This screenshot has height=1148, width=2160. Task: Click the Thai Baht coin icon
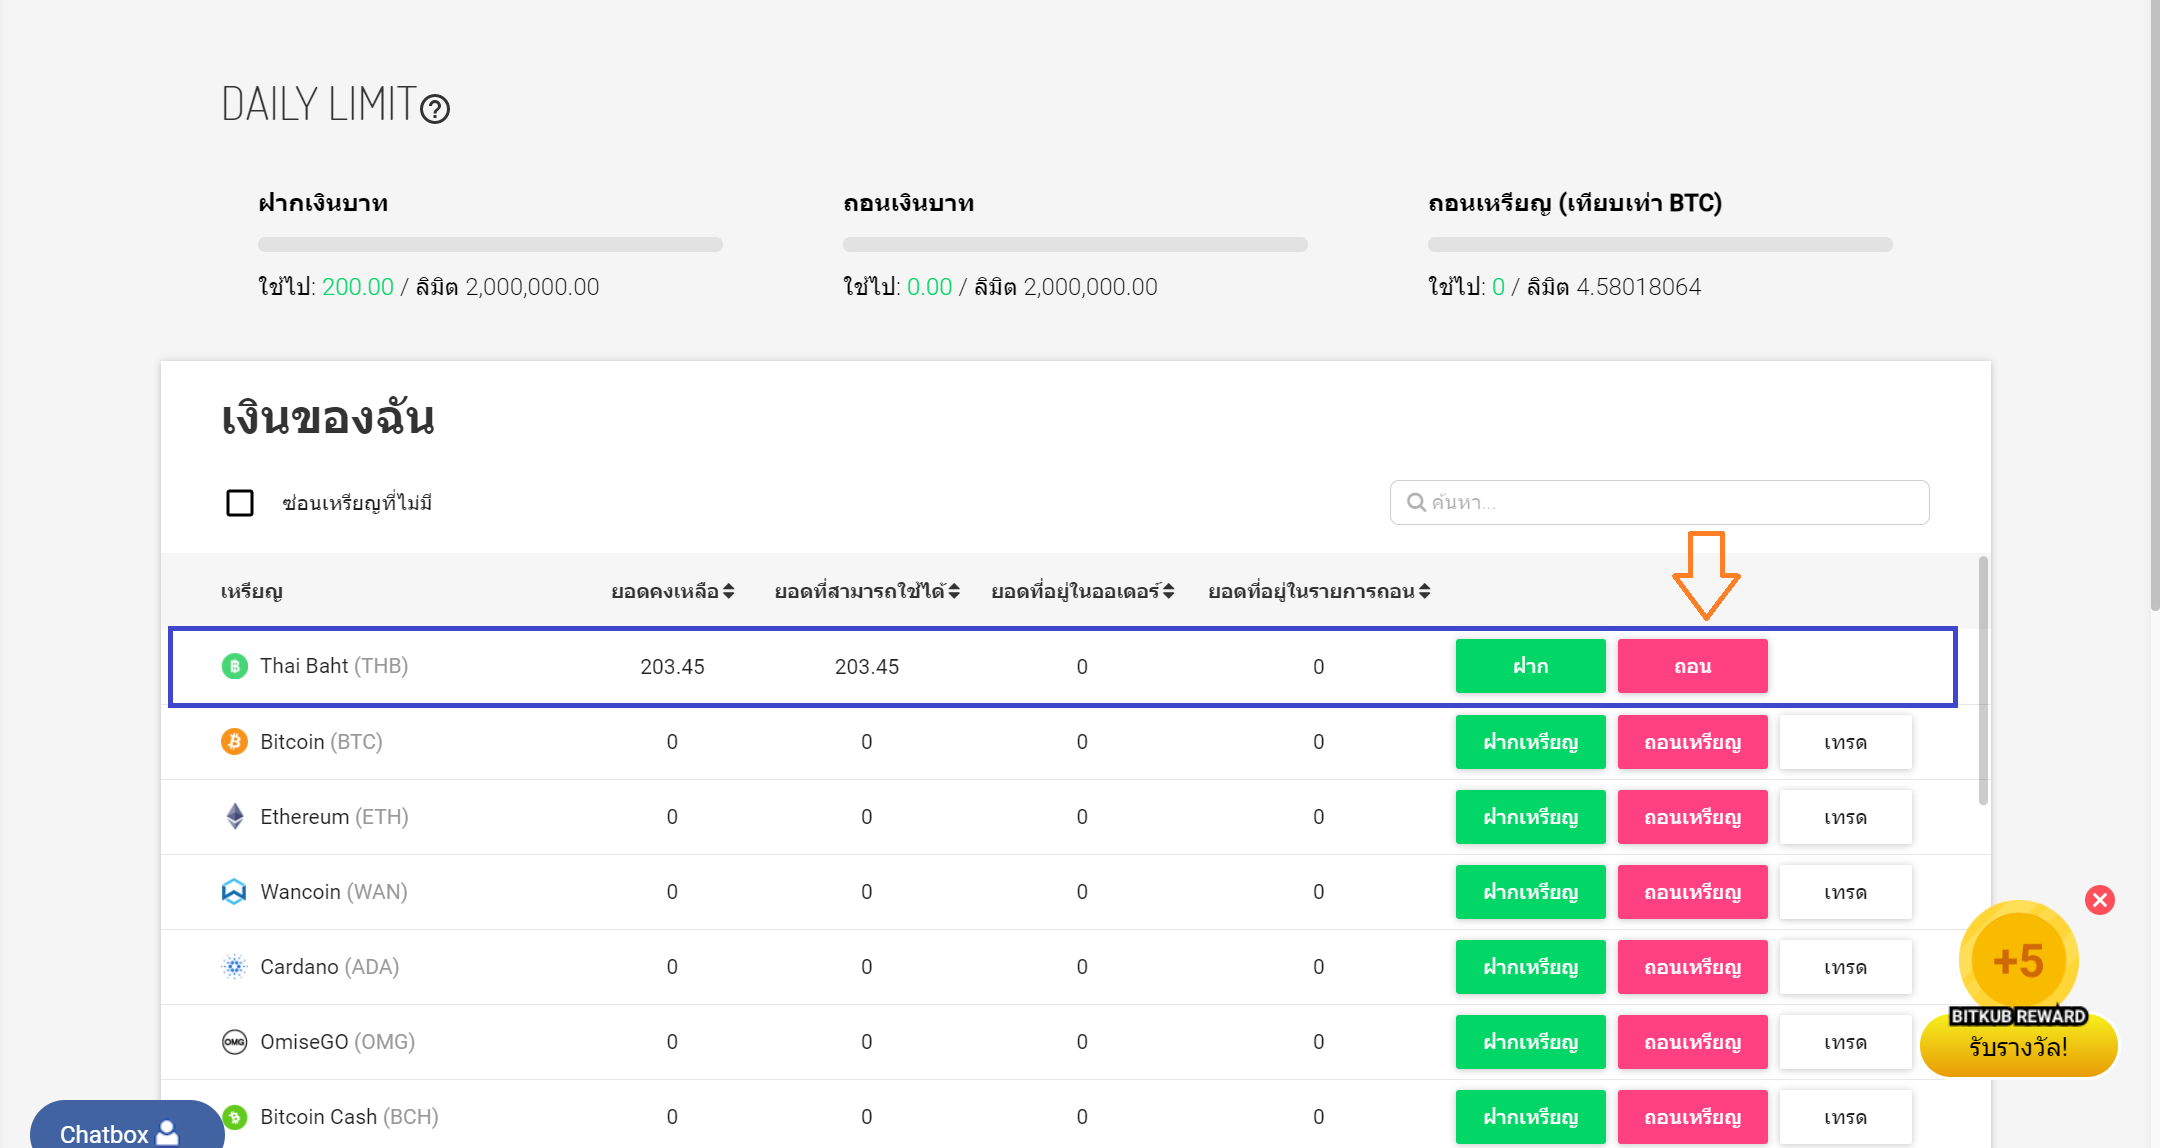point(234,666)
